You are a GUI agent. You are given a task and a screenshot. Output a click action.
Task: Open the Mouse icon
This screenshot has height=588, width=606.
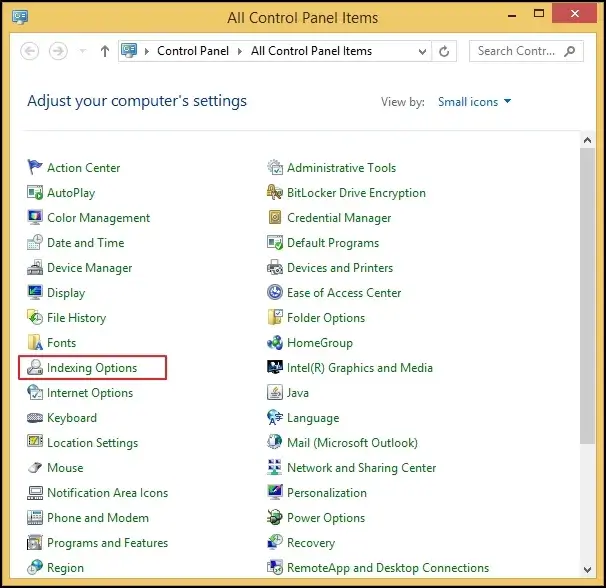pyautogui.click(x=35, y=468)
